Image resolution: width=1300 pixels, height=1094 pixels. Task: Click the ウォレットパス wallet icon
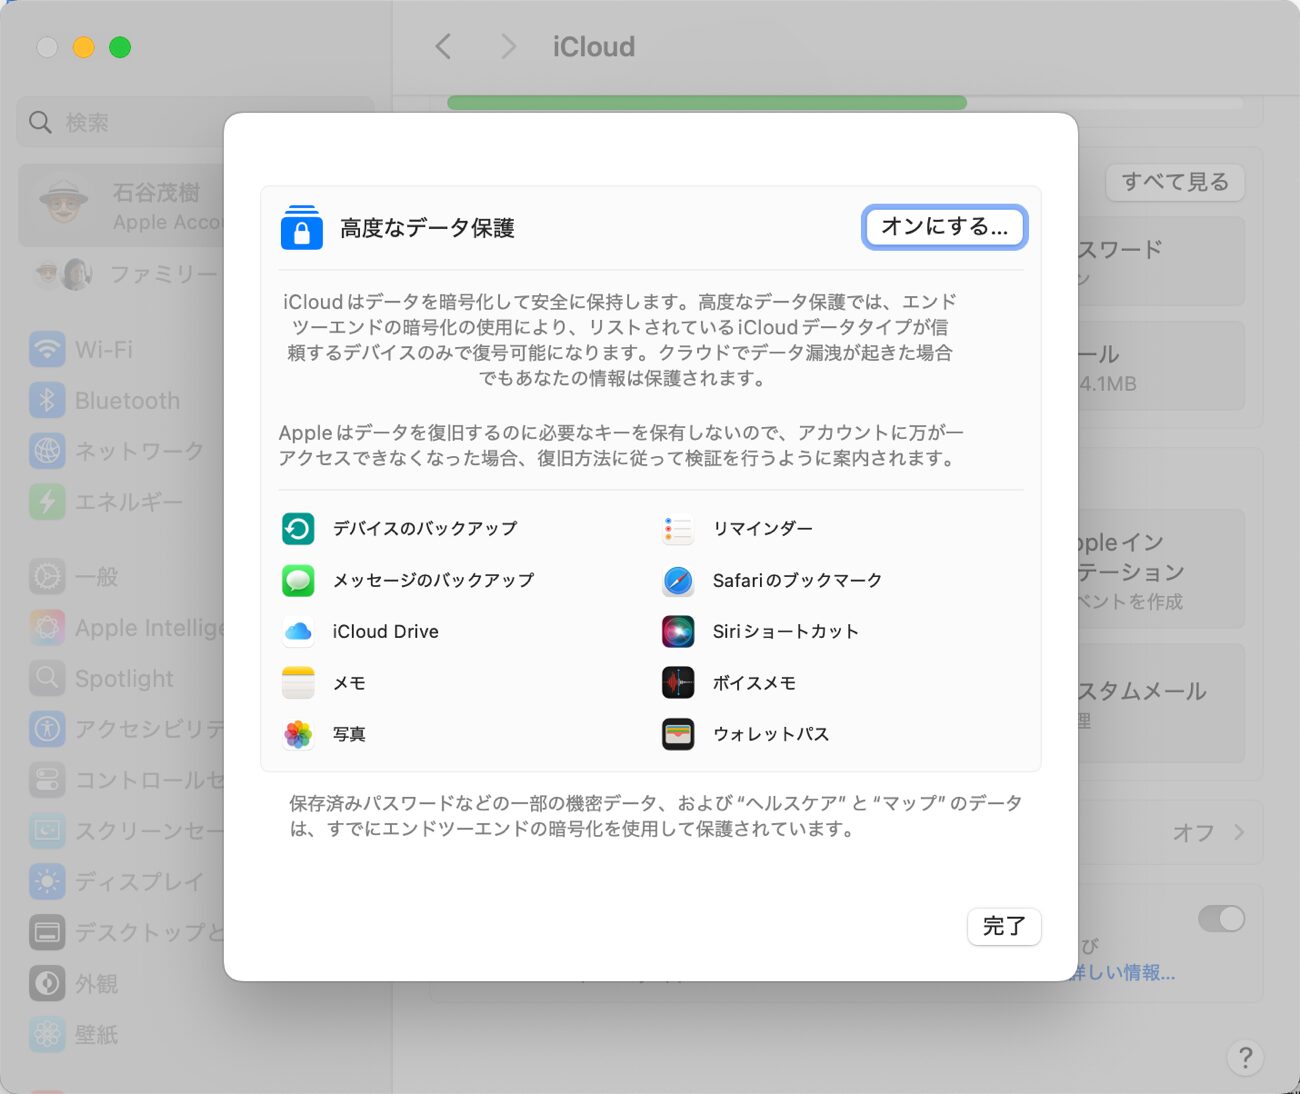point(678,734)
